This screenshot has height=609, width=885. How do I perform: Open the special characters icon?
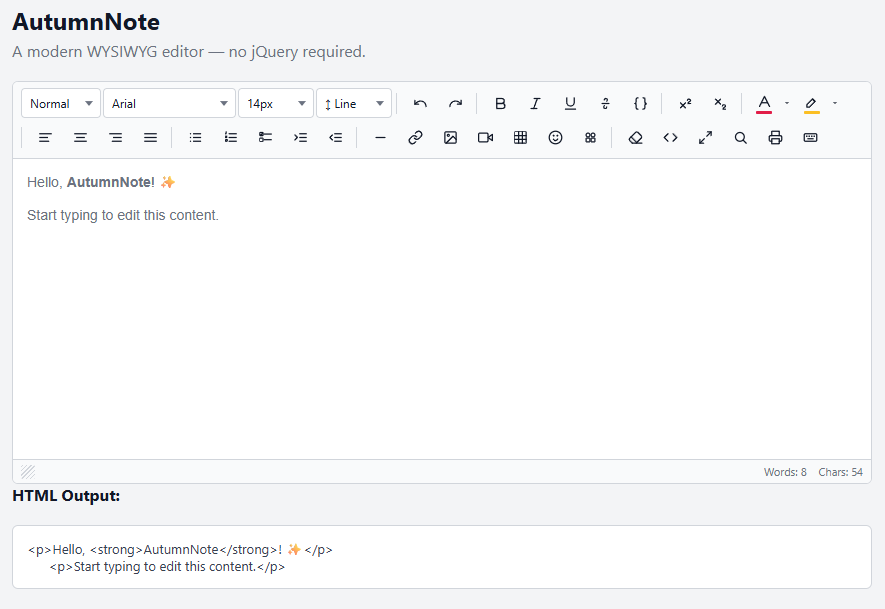coord(590,138)
